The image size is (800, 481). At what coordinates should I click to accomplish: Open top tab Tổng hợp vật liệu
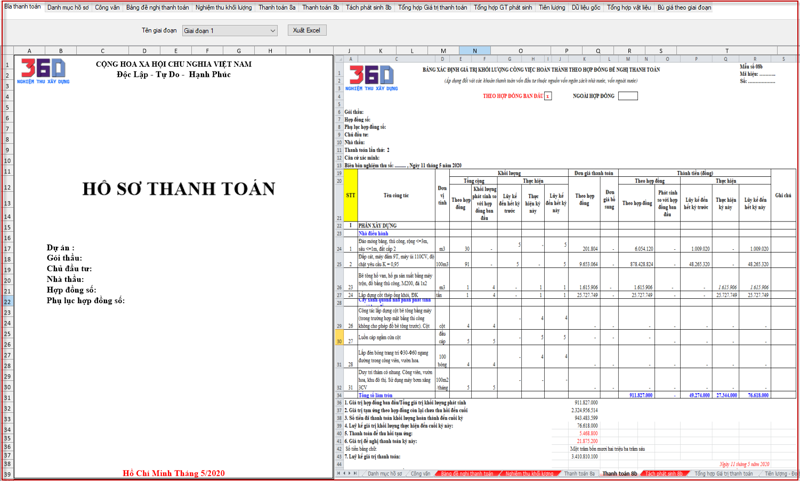629,8
